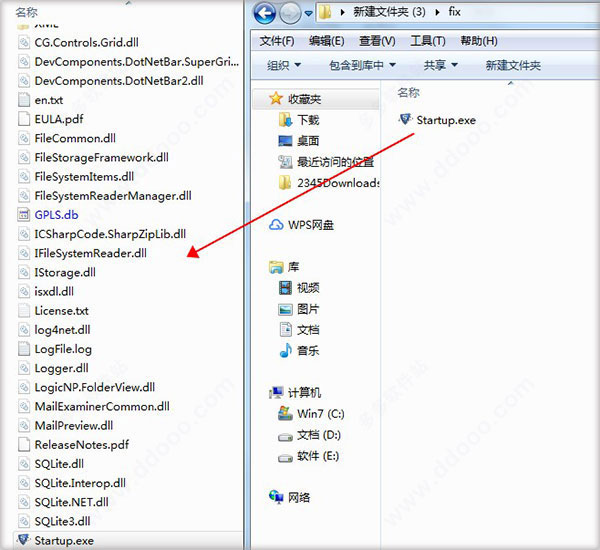
Task: Select the SQLite3.dll file
Action: click(x=54, y=521)
